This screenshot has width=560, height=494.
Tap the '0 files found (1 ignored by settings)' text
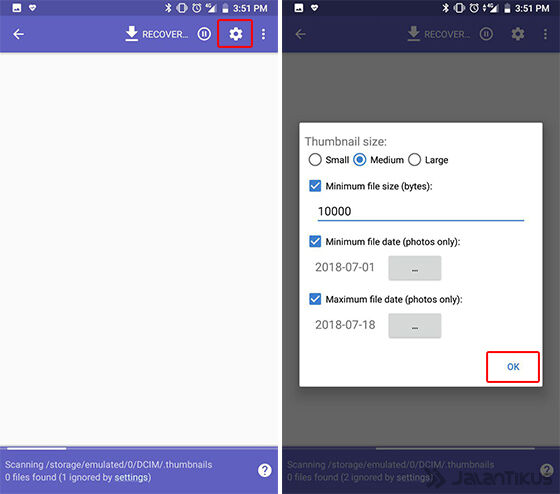78,477
